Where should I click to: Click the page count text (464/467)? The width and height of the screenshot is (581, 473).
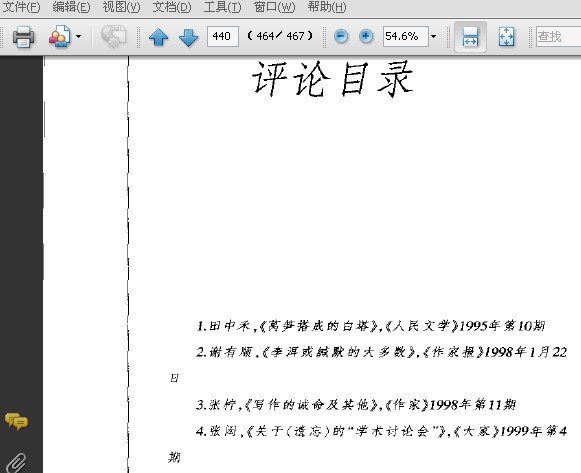coord(280,36)
